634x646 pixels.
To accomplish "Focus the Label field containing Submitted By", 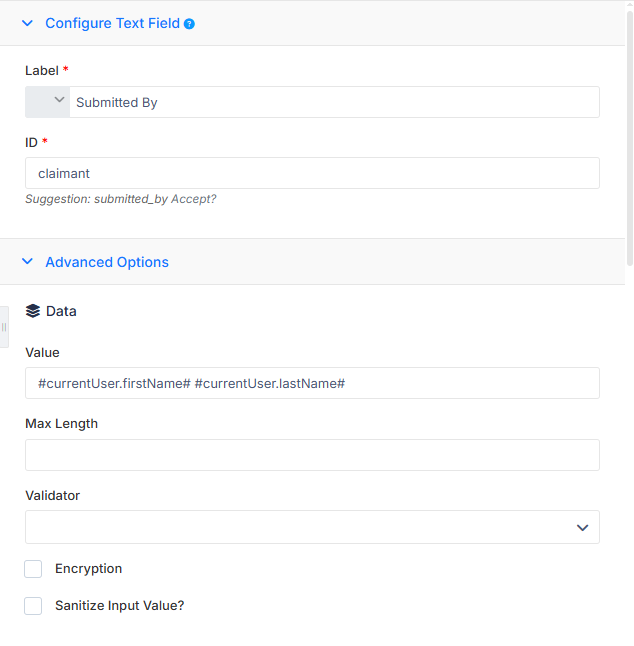I will point(335,102).
